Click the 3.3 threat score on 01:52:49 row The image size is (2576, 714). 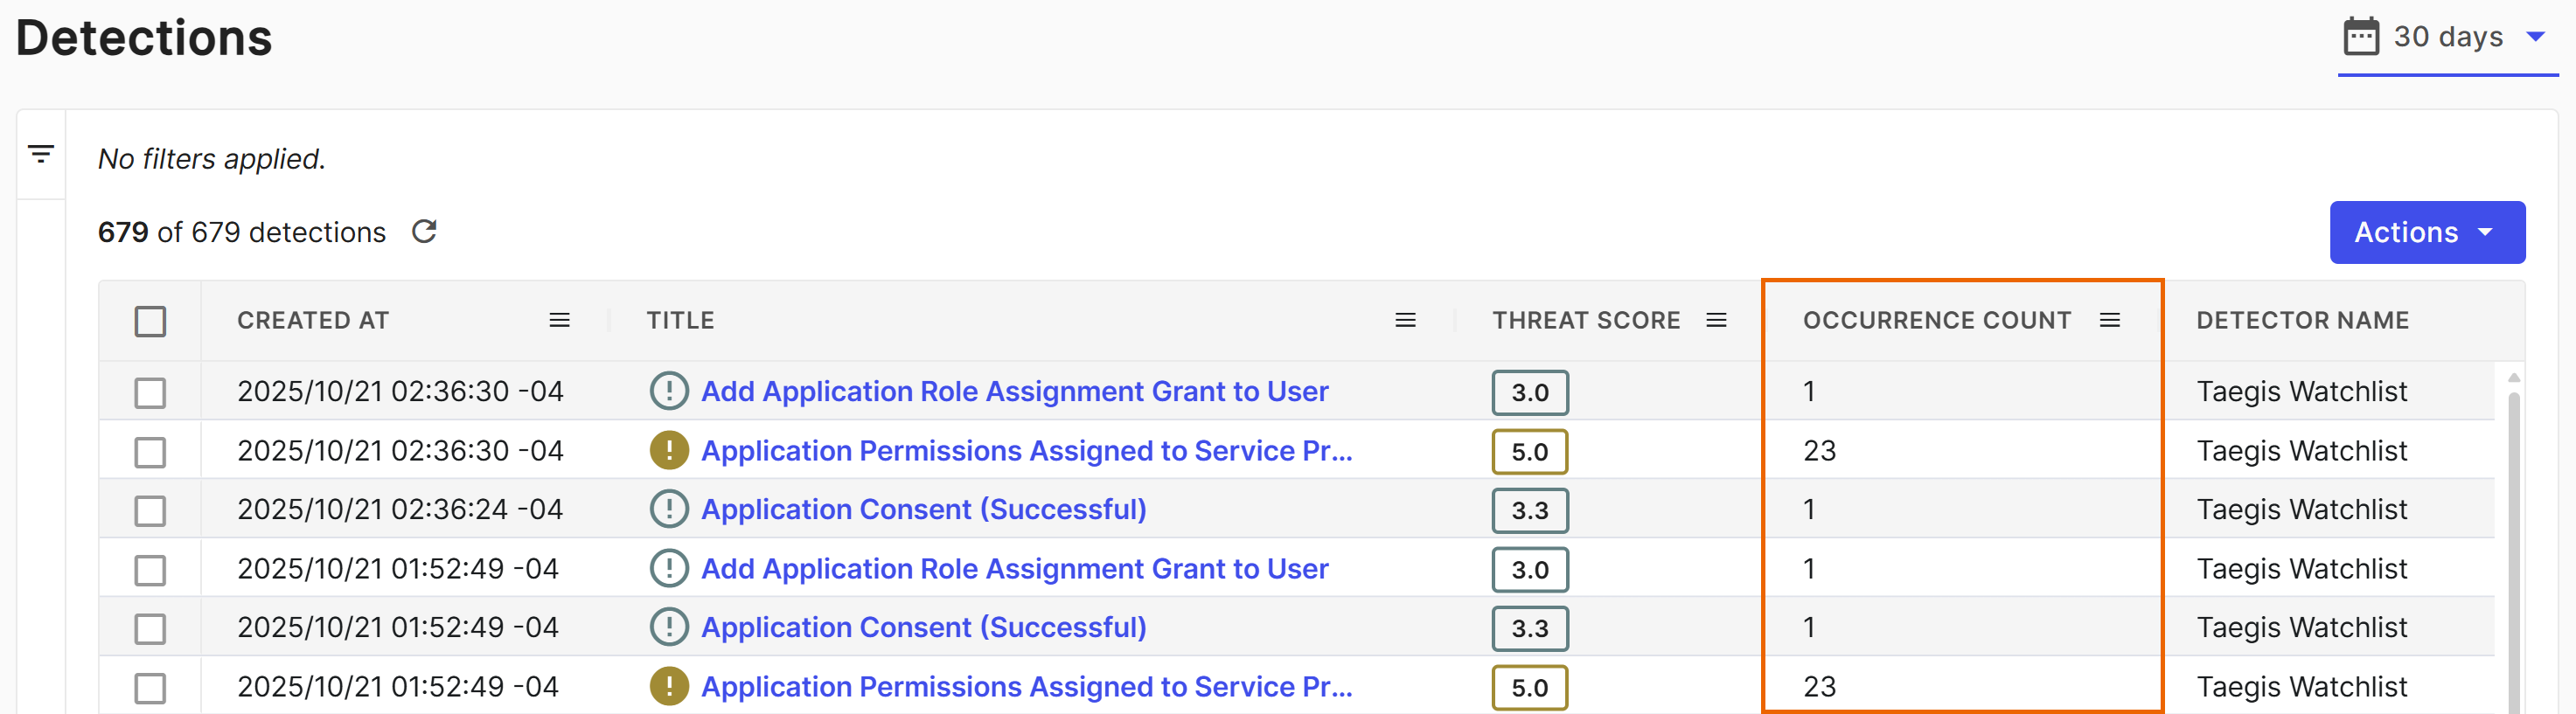point(1529,628)
